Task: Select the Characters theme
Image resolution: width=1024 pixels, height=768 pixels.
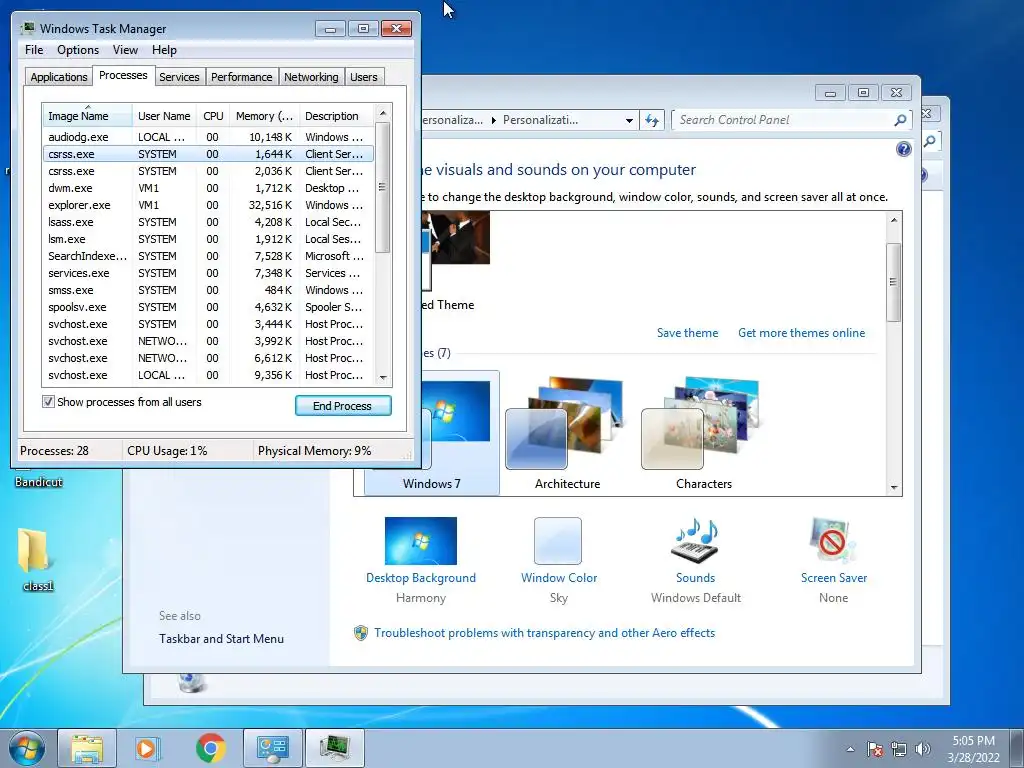Action: (703, 434)
